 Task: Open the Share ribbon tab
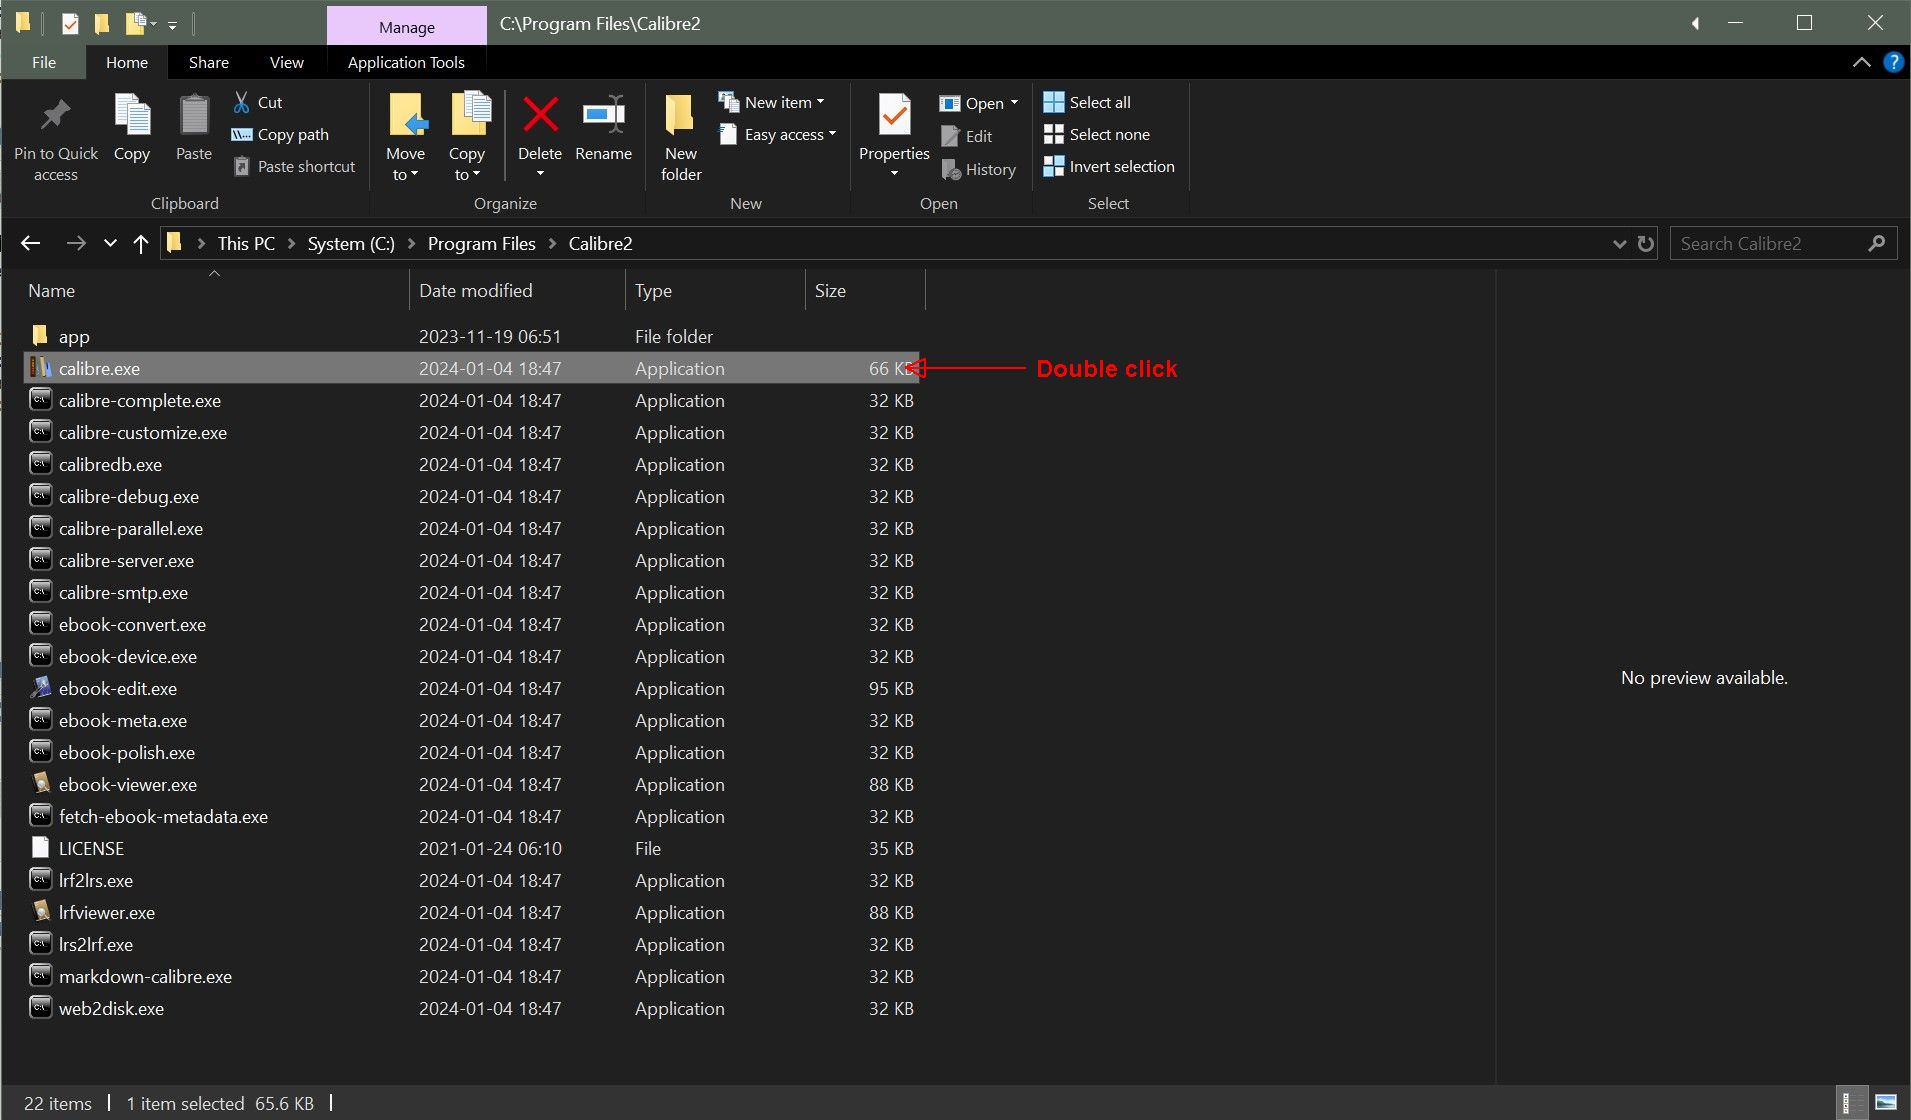click(x=208, y=62)
